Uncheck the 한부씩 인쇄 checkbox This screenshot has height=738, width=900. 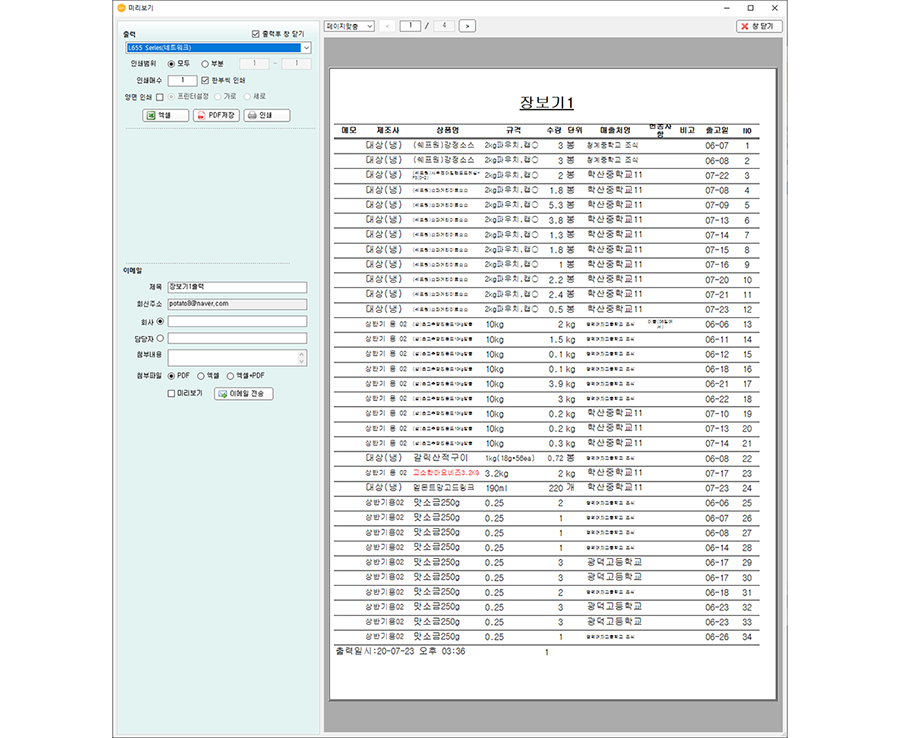click(x=206, y=80)
